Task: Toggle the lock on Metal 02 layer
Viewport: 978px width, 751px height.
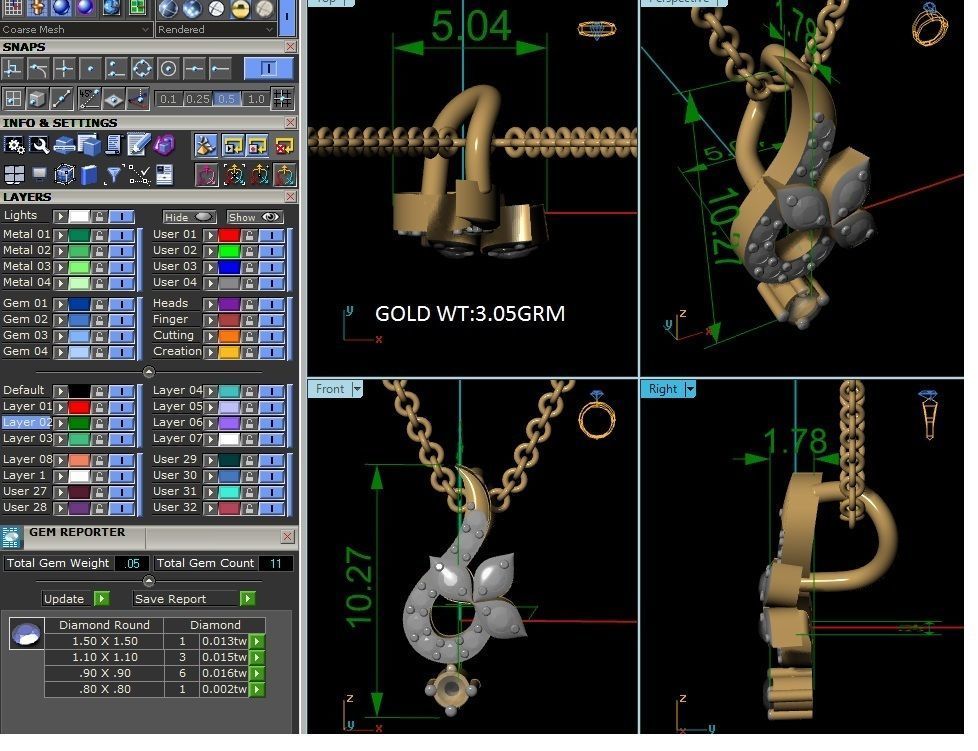Action: [x=99, y=251]
